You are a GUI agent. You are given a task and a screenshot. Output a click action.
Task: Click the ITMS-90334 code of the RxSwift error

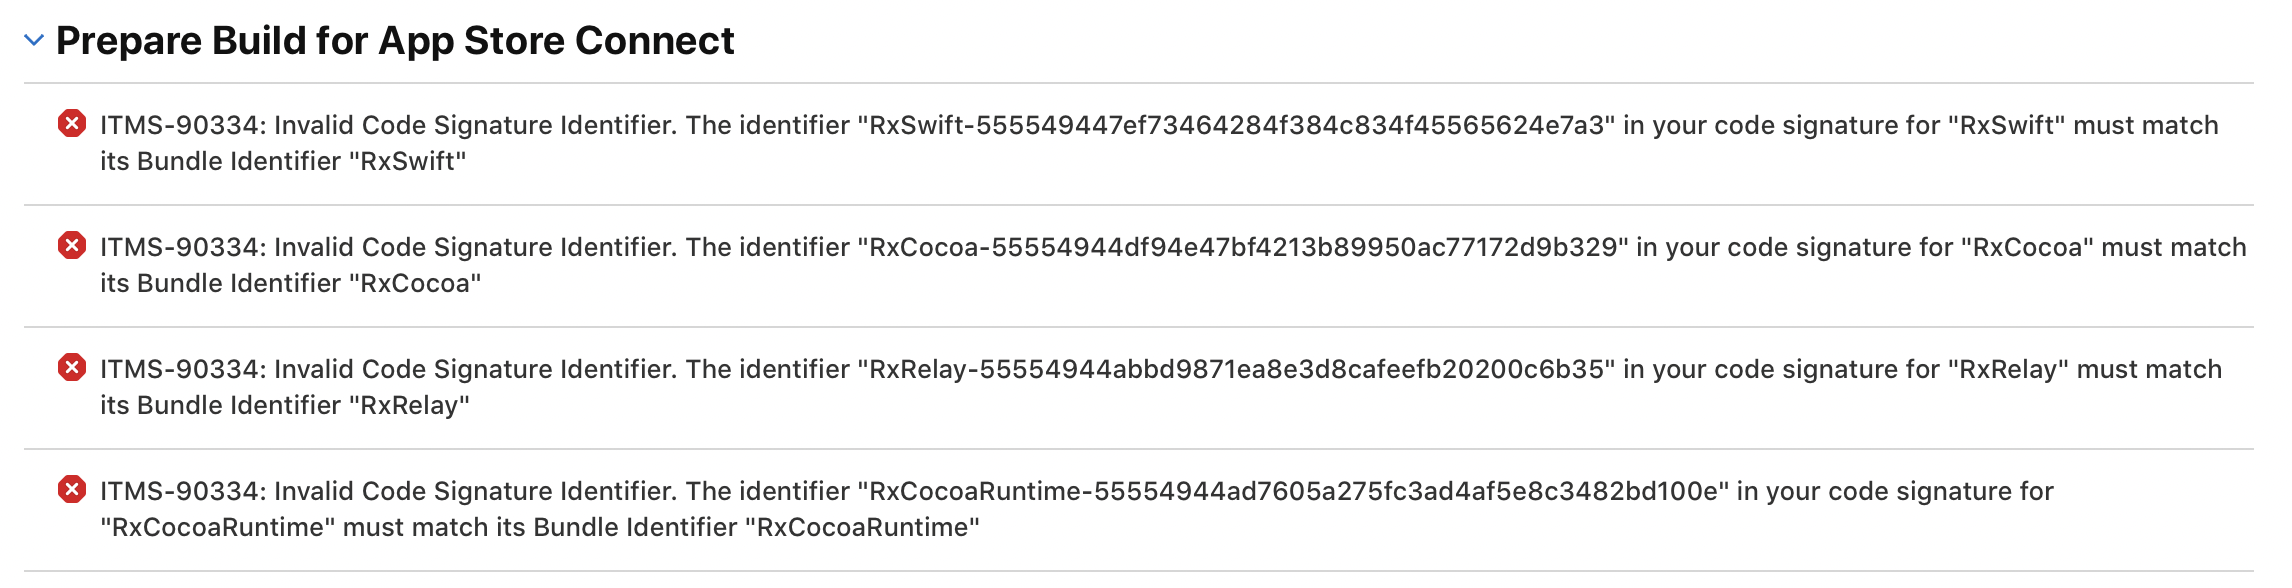pyautogui.click(x=183, y=125)
